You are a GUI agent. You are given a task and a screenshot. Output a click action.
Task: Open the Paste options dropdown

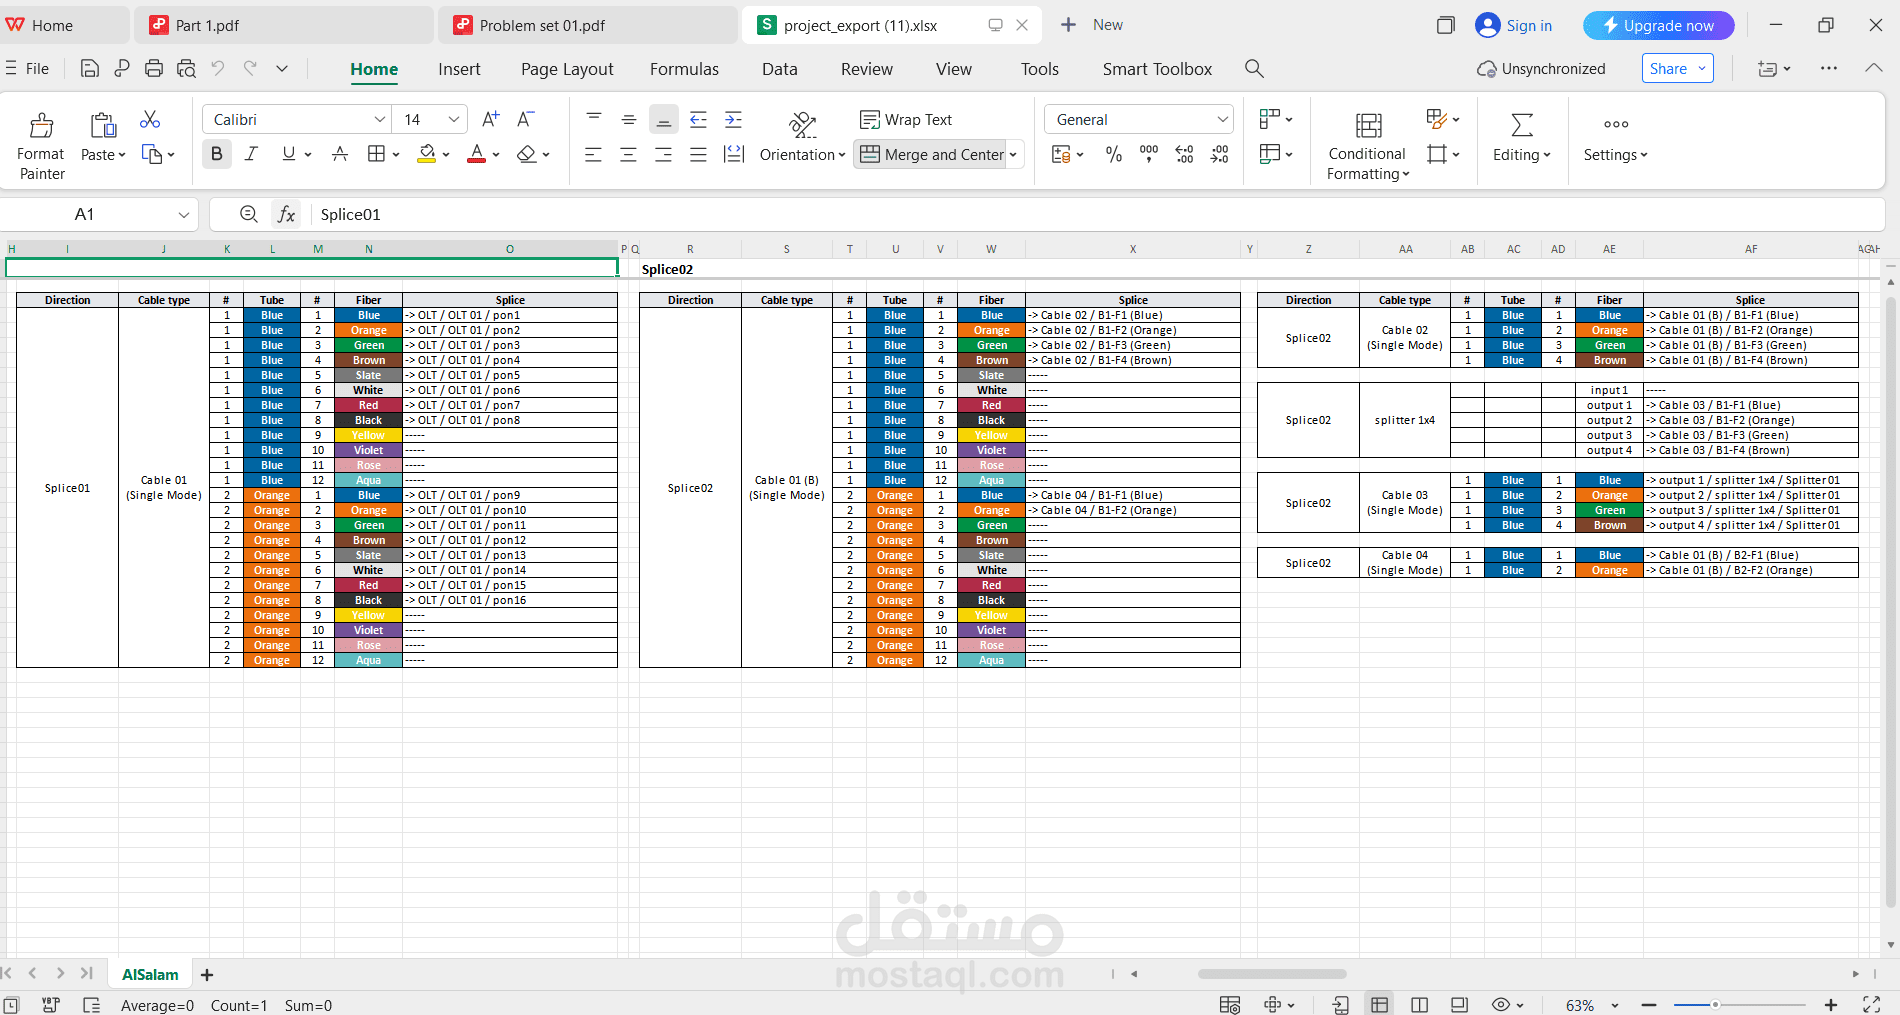click(x=103, y=155)
